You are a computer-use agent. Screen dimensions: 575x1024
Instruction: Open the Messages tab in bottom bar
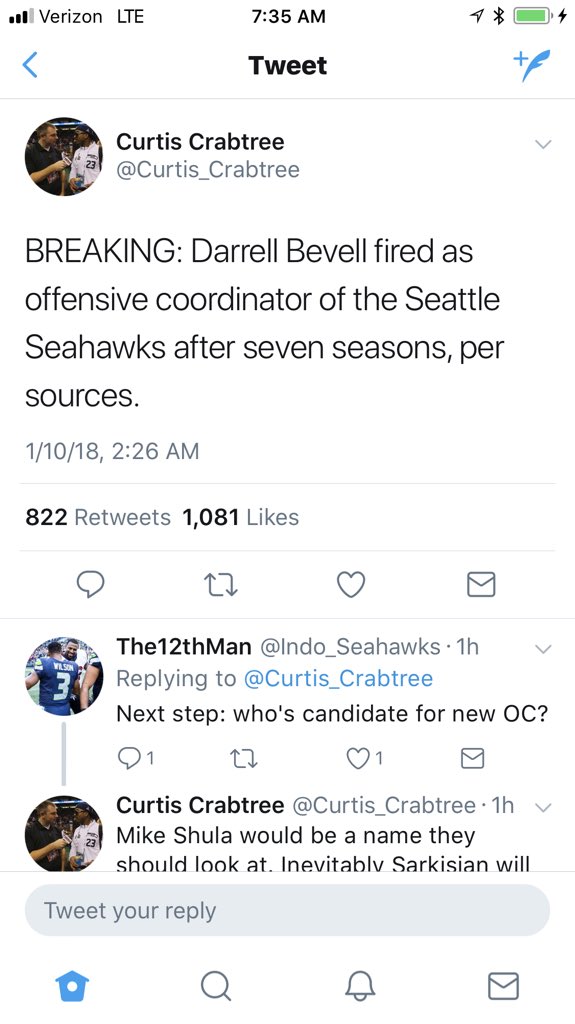click(504, 985)
